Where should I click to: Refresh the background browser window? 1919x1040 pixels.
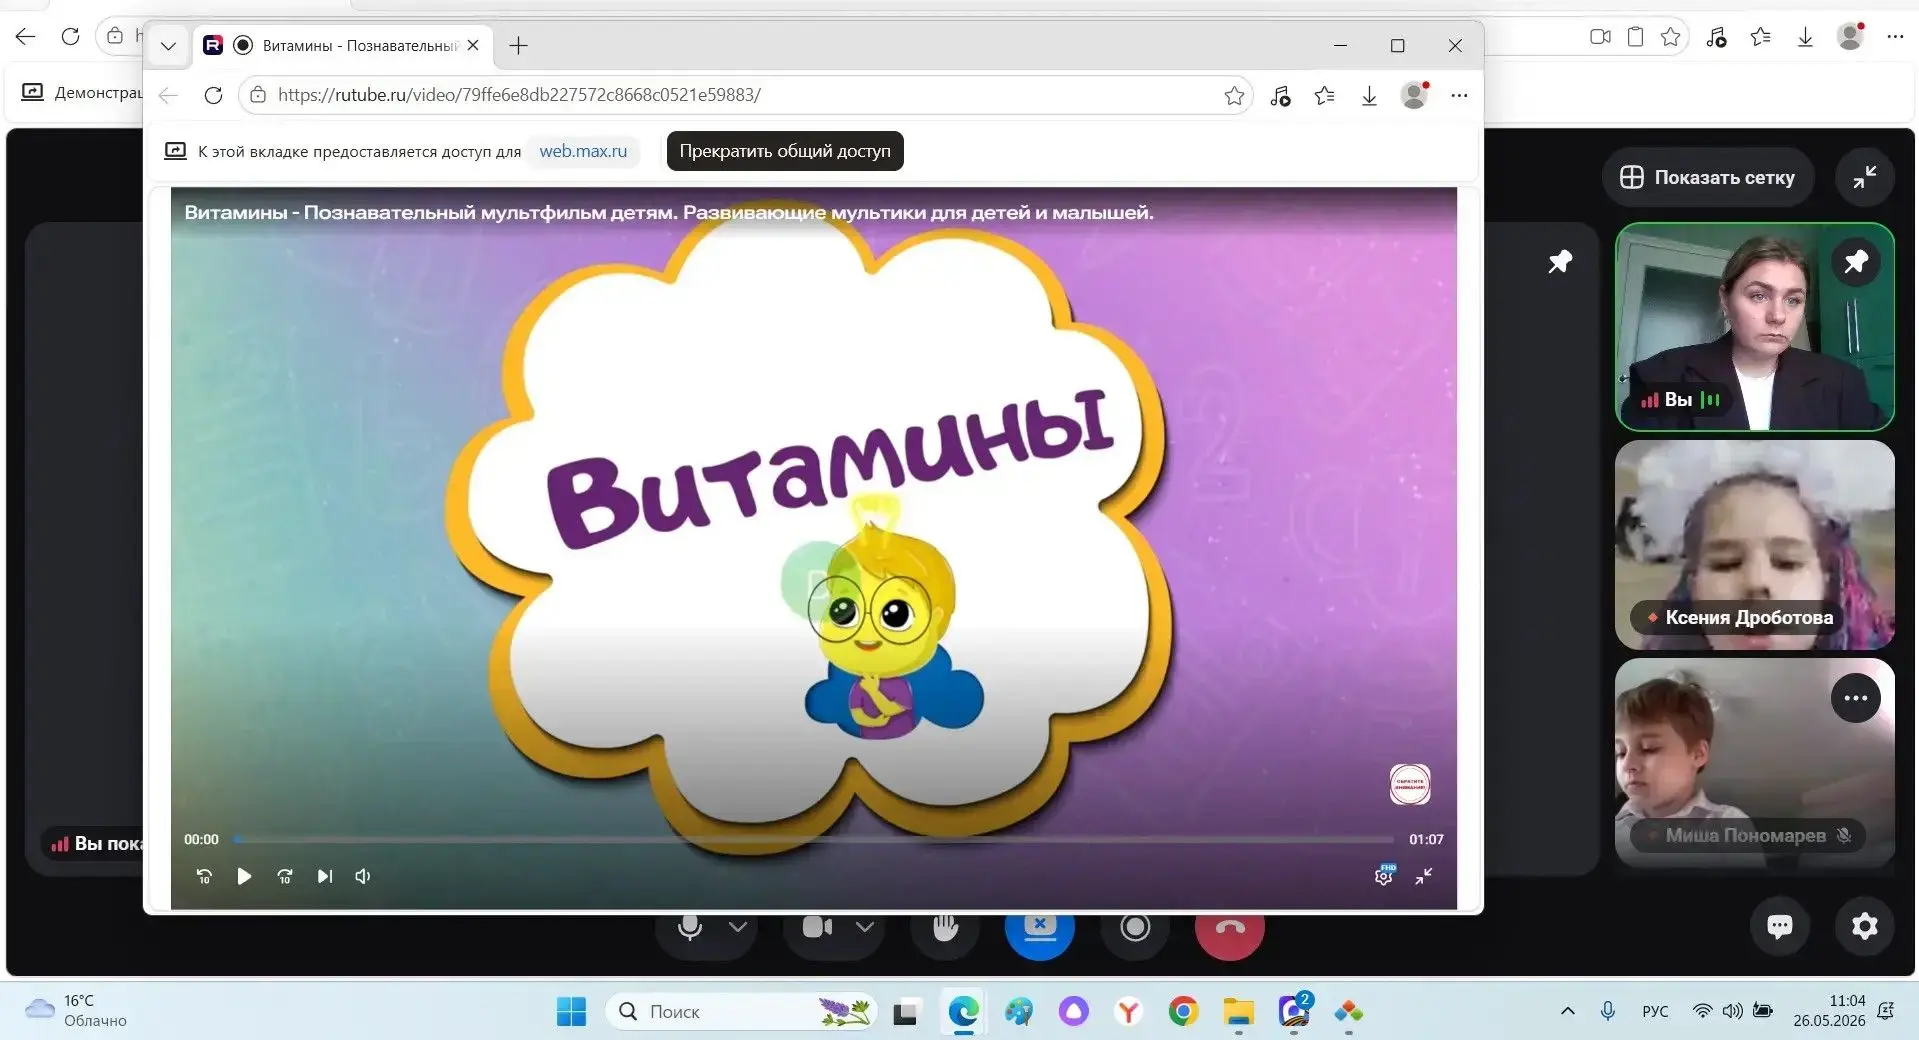coord(70,37)
